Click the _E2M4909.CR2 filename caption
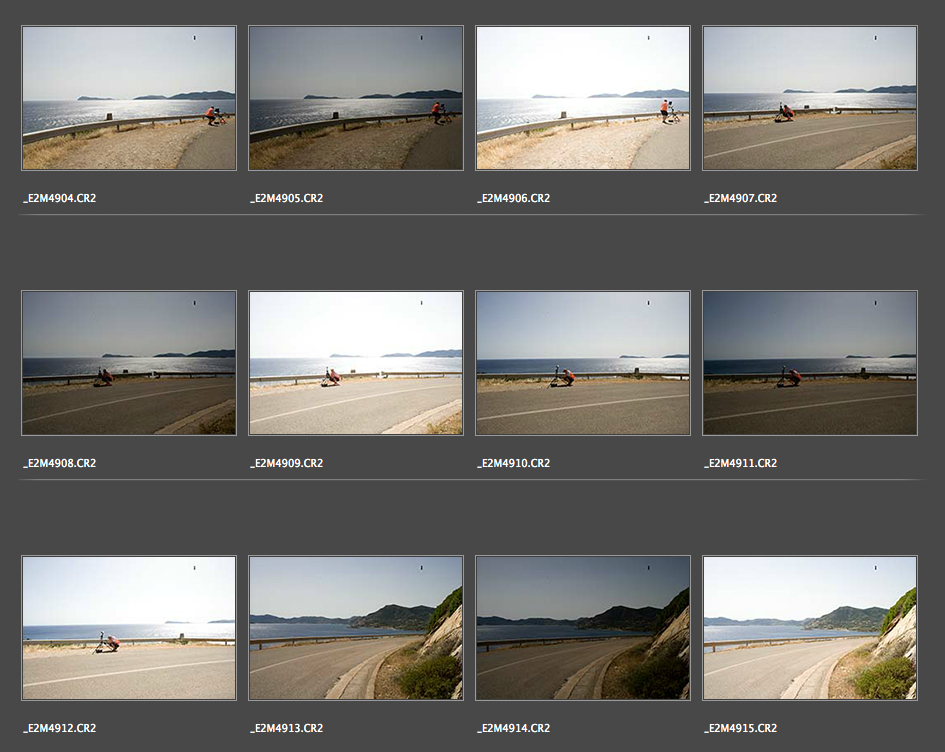 [x=287, y=463]
